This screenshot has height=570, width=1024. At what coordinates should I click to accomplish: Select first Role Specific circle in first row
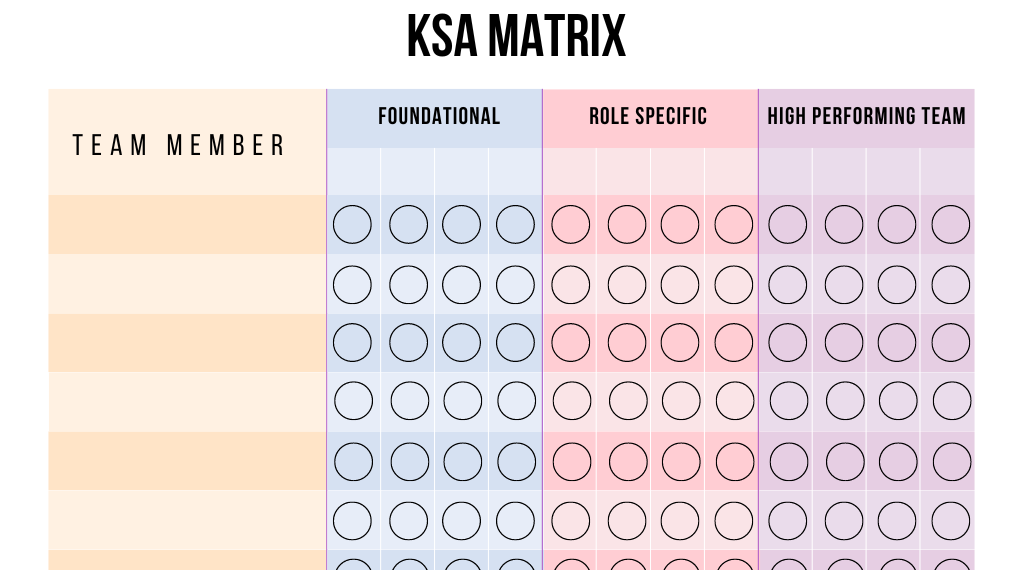[571, 225]
